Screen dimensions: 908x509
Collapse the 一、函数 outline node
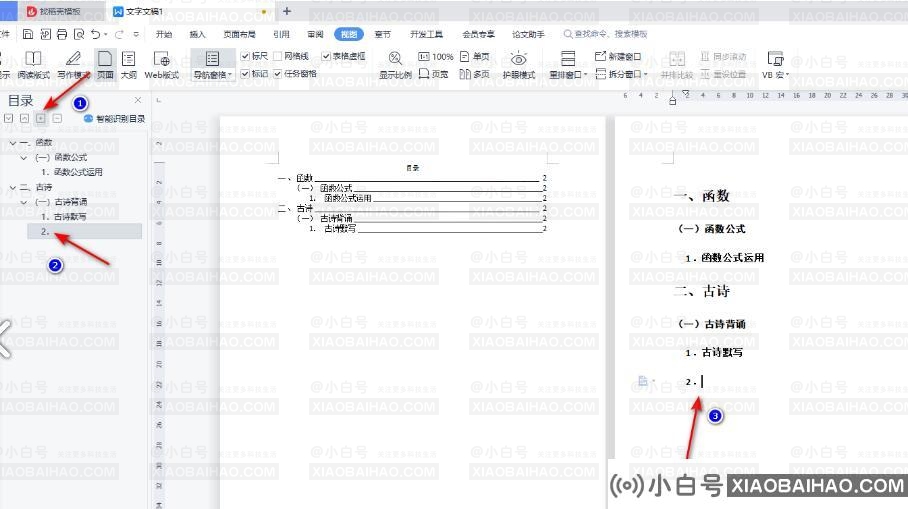13,142
